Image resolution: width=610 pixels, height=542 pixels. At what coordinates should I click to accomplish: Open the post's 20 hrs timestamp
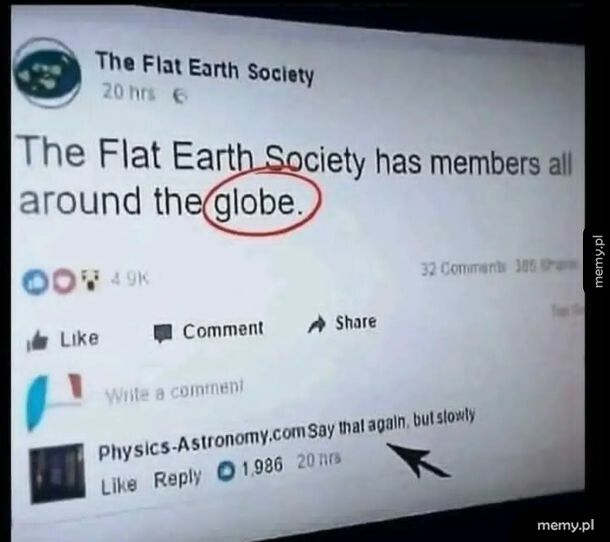tap(129, 93)
